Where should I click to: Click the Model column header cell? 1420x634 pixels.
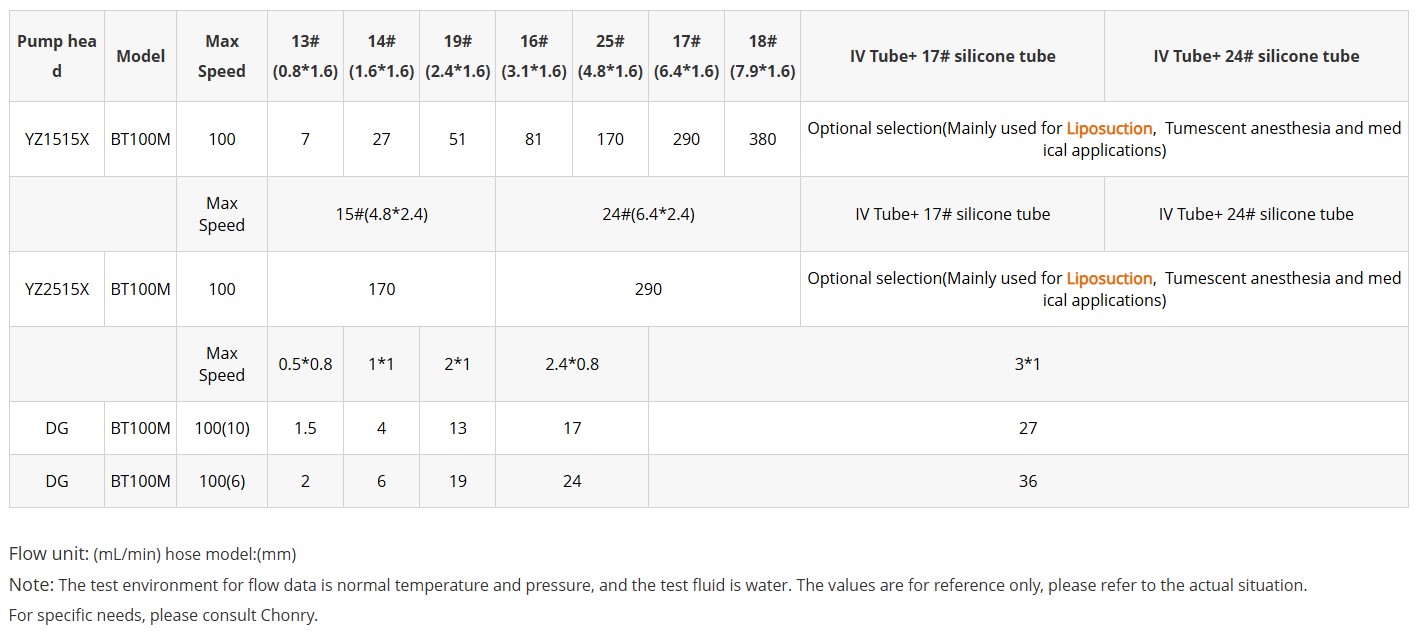pyautogui.click(x=141, y=56)
